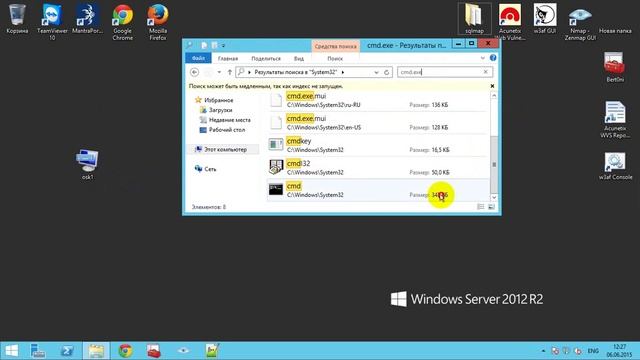Open Server Manager from taskbar
This screenshot has width=640, height=360.
coord(38,351)
